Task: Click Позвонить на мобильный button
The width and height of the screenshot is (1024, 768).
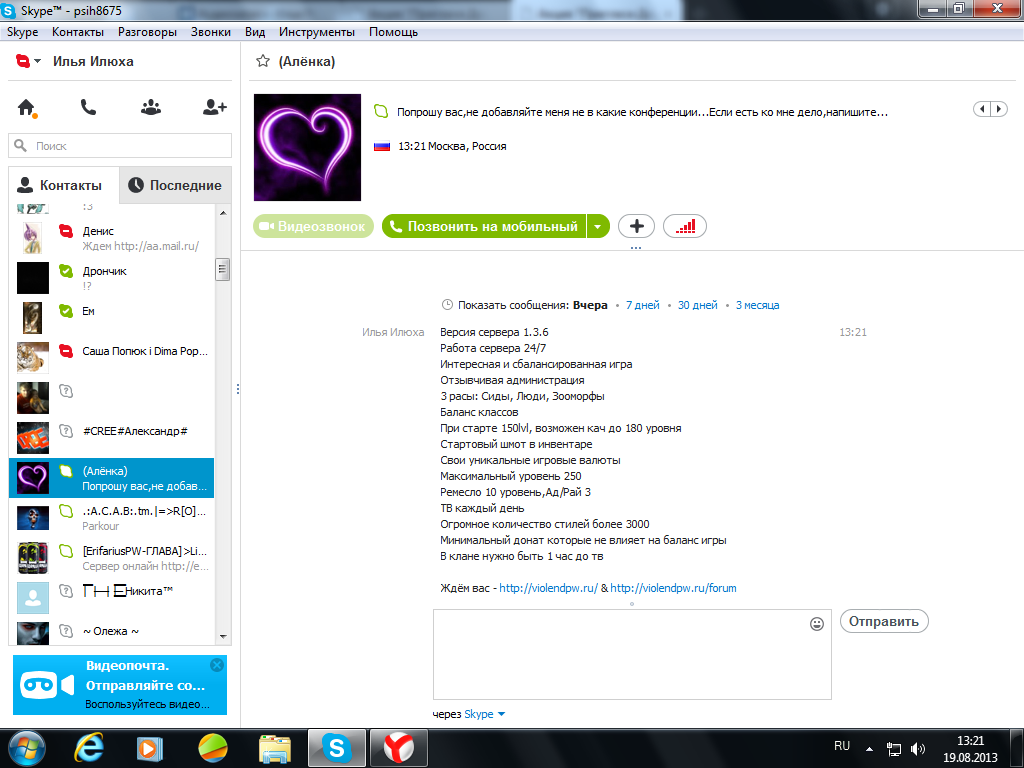Action: [484, 227]
